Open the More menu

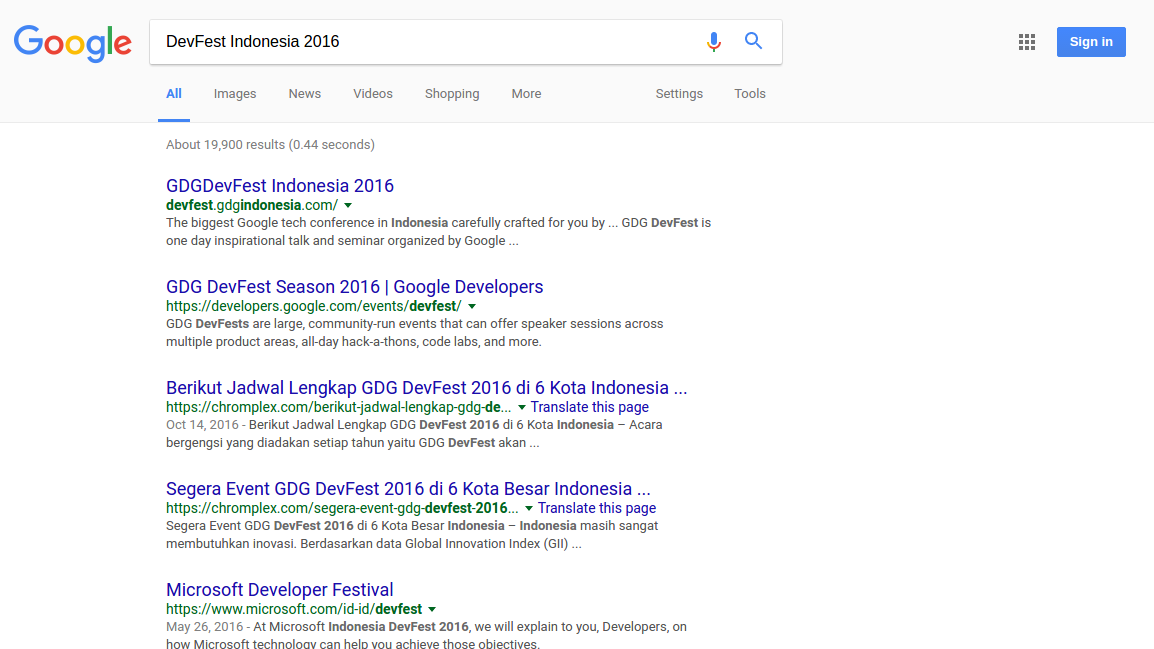pyautogui.click(x=526, y=93)
